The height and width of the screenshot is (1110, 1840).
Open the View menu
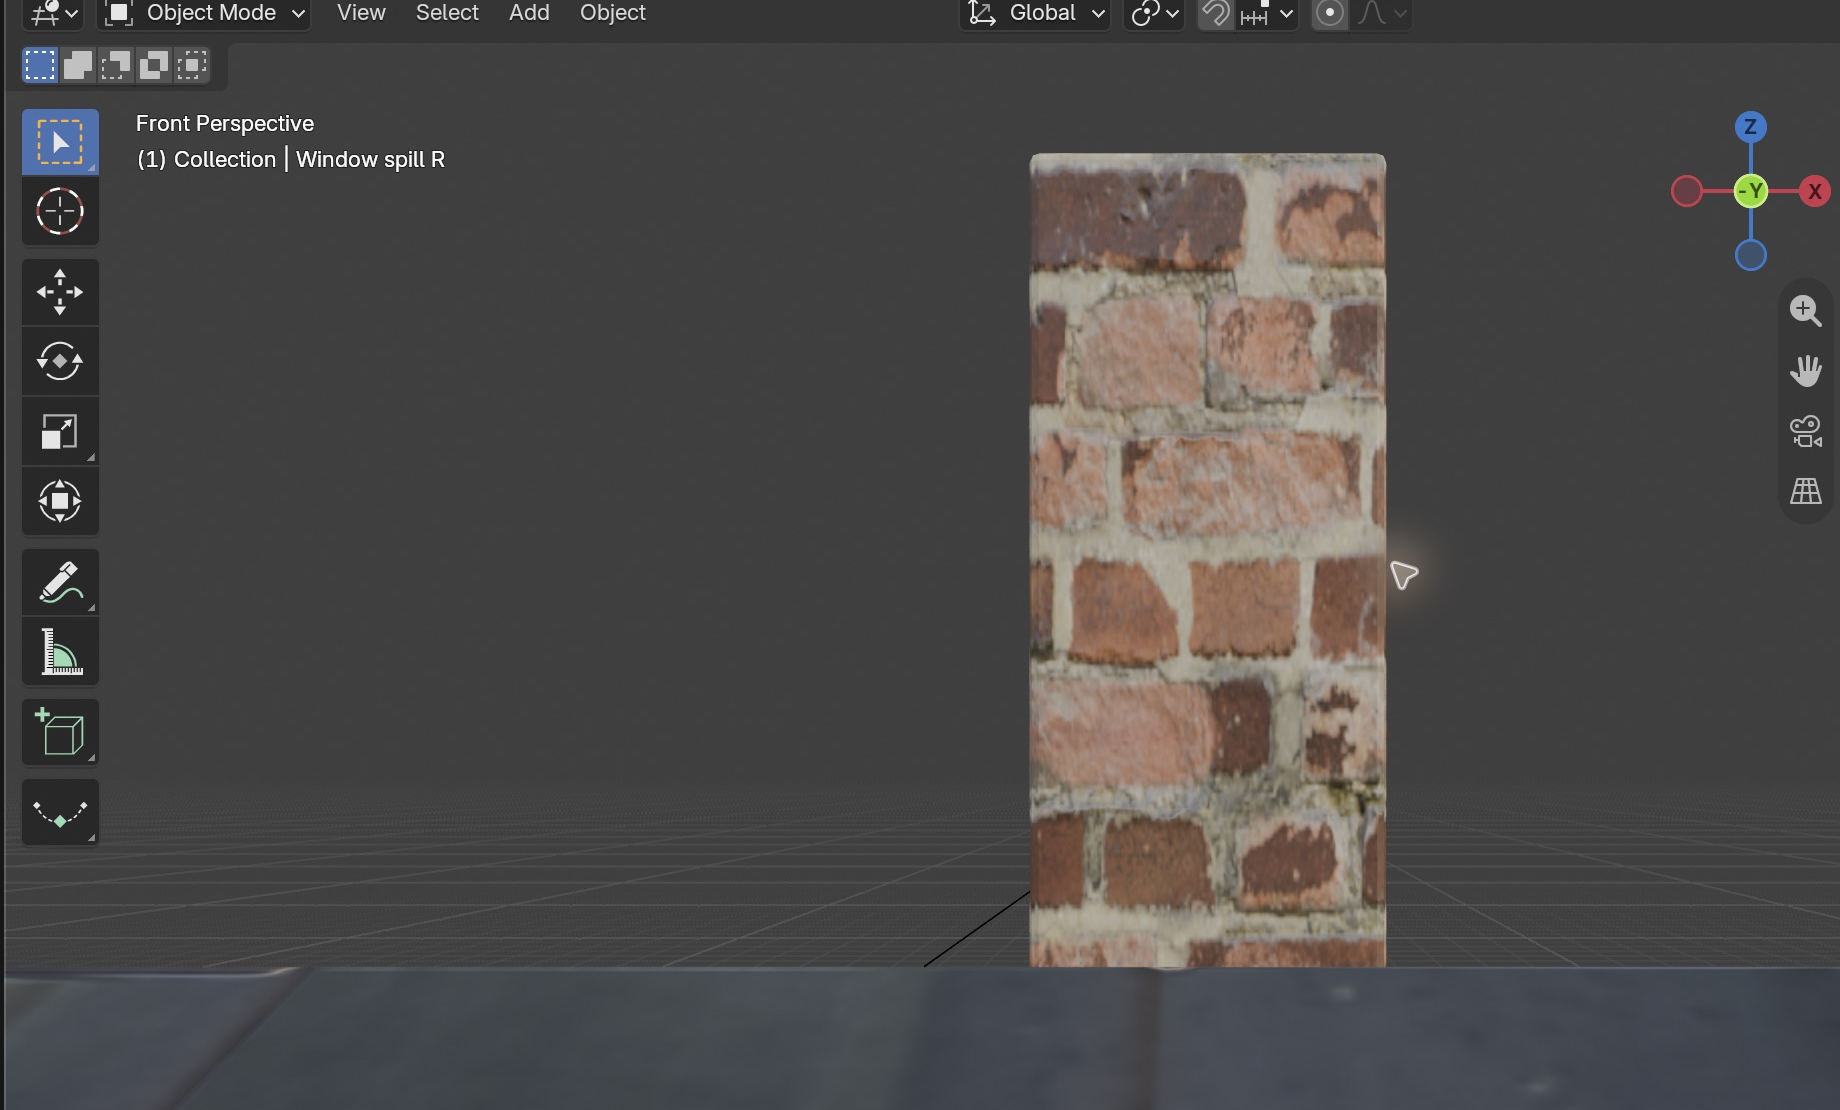click(x=361, y=13)
